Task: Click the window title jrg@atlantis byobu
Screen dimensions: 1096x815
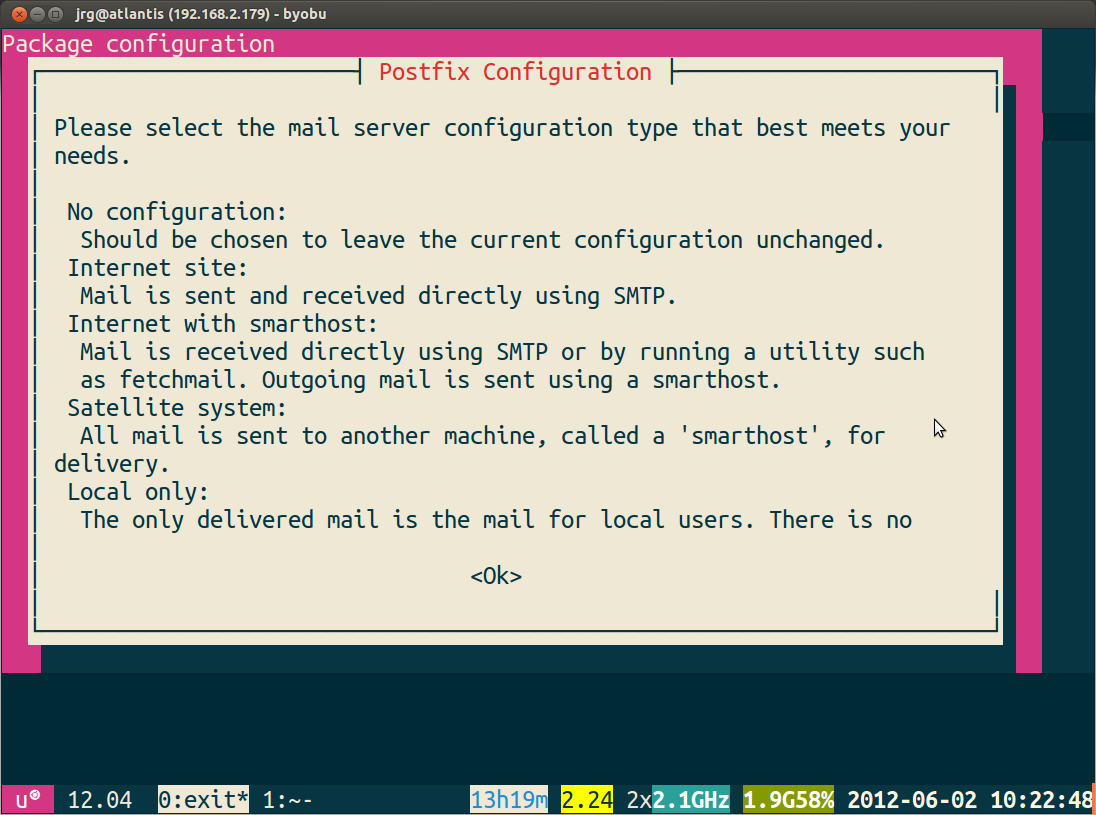Action: 201,14
